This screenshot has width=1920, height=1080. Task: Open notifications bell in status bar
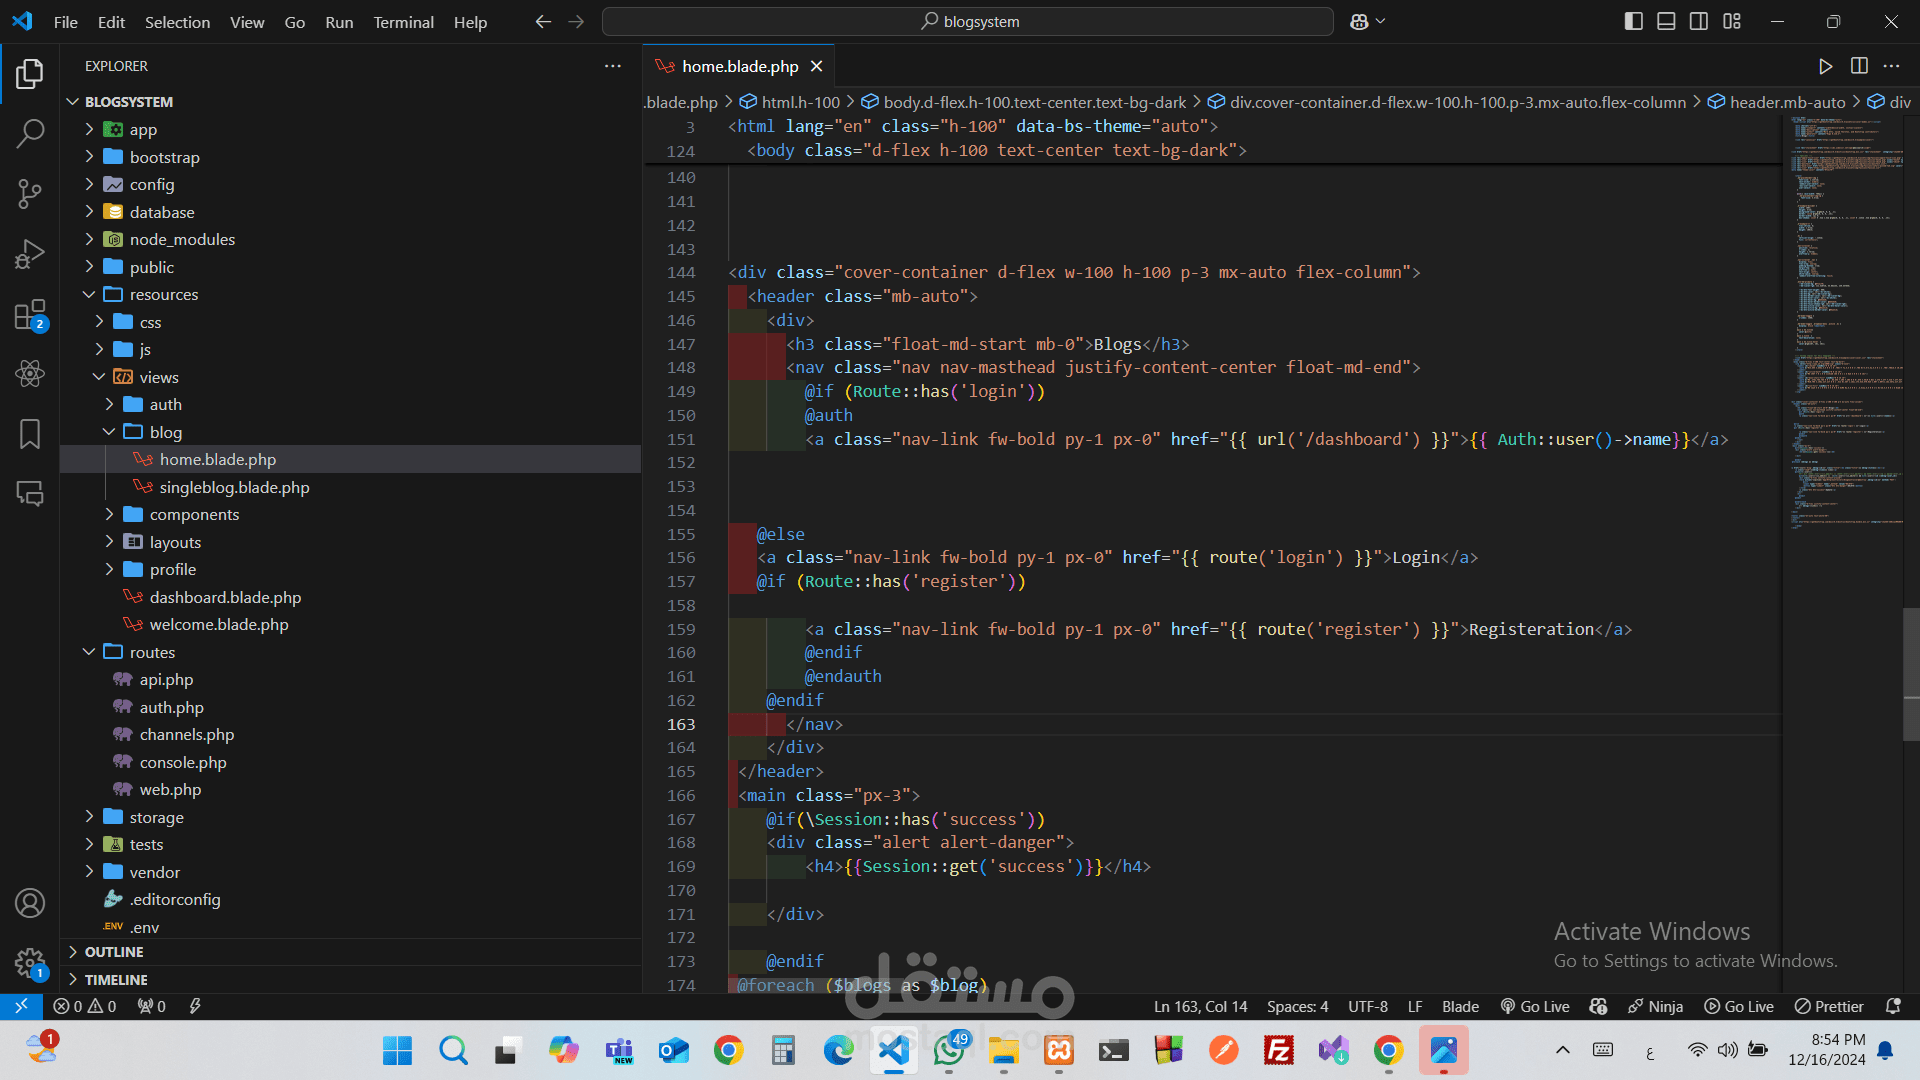point(1893,1006)
